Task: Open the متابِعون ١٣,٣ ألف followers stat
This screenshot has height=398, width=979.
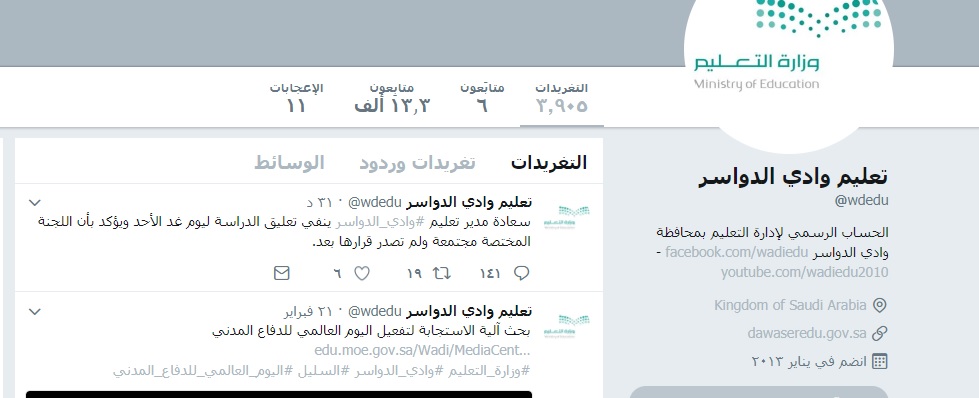Action: [392, 99]
